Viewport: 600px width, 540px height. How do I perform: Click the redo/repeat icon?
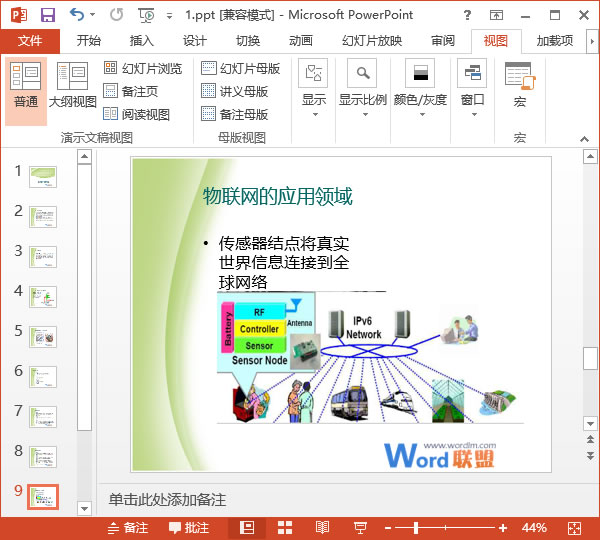116,15
